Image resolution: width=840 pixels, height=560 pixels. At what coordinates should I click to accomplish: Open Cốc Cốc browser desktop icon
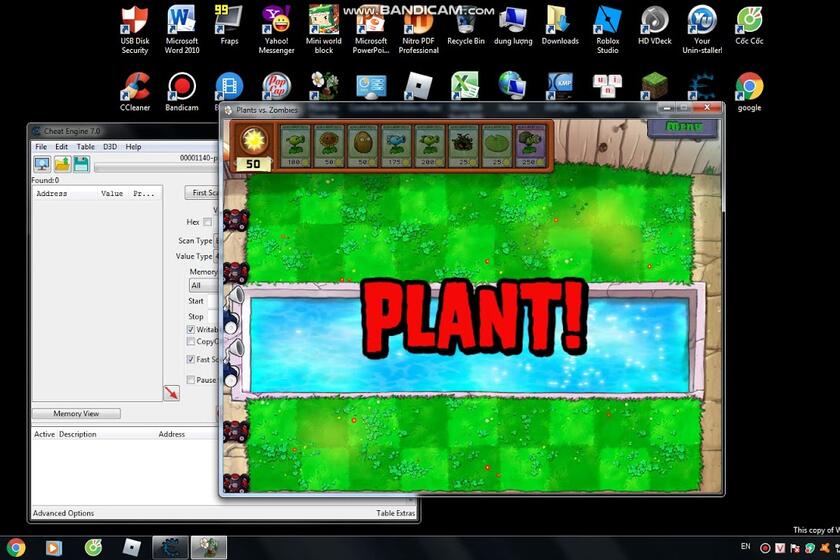click(749, 25)
